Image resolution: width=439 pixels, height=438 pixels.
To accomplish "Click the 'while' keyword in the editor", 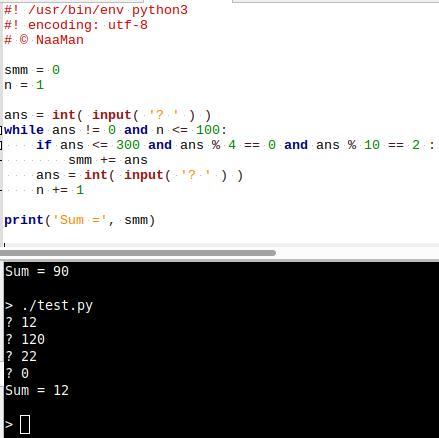I will (x=24, y=130).
